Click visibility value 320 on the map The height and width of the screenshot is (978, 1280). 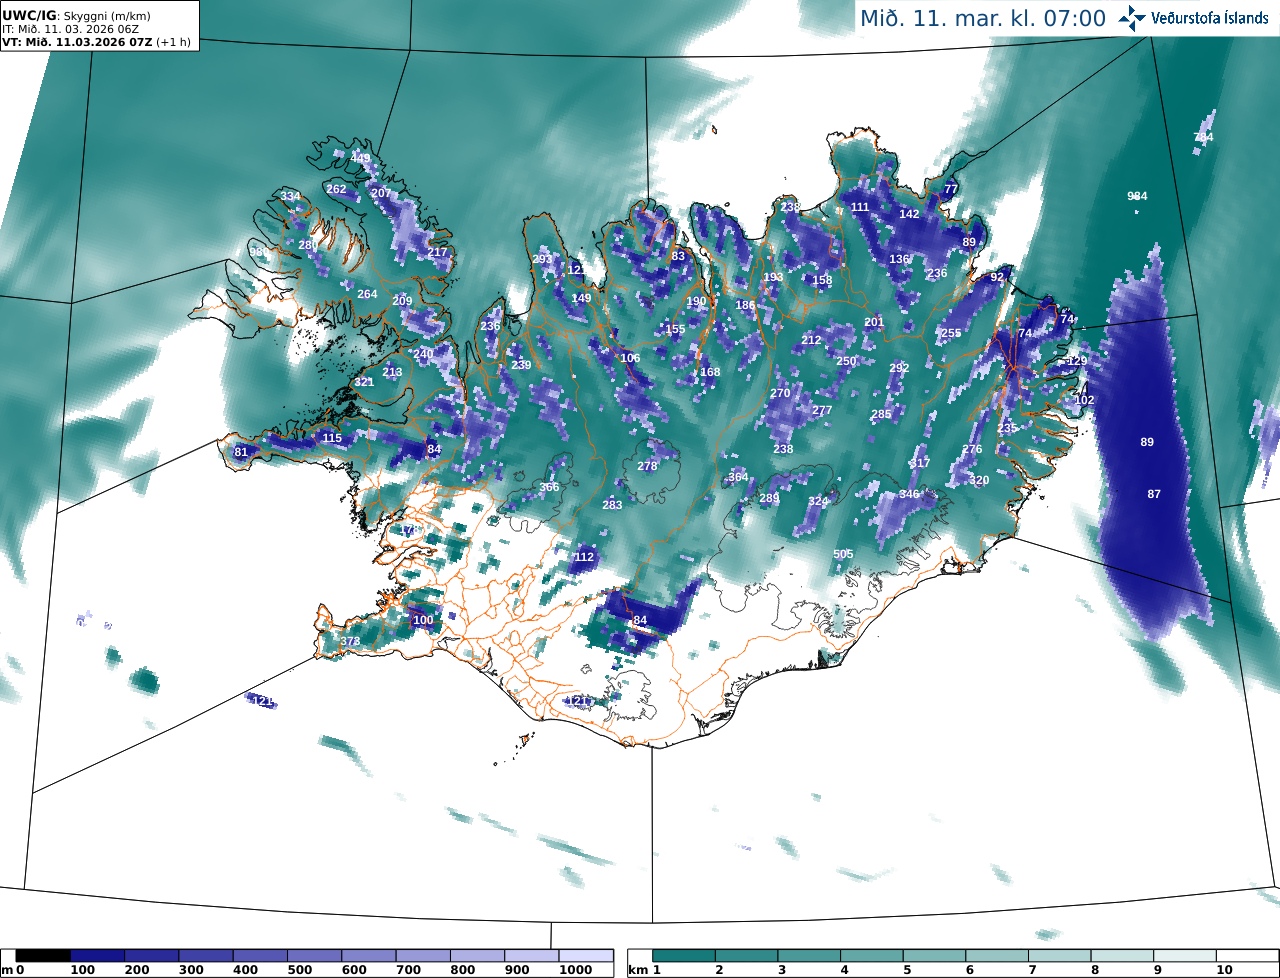[x=979, y=480]
